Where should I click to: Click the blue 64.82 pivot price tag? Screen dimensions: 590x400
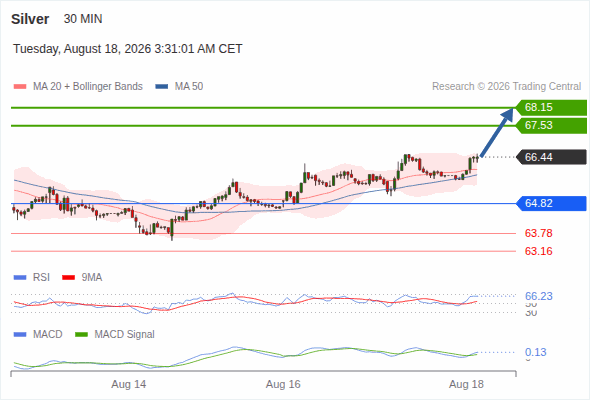coord(552,203)
